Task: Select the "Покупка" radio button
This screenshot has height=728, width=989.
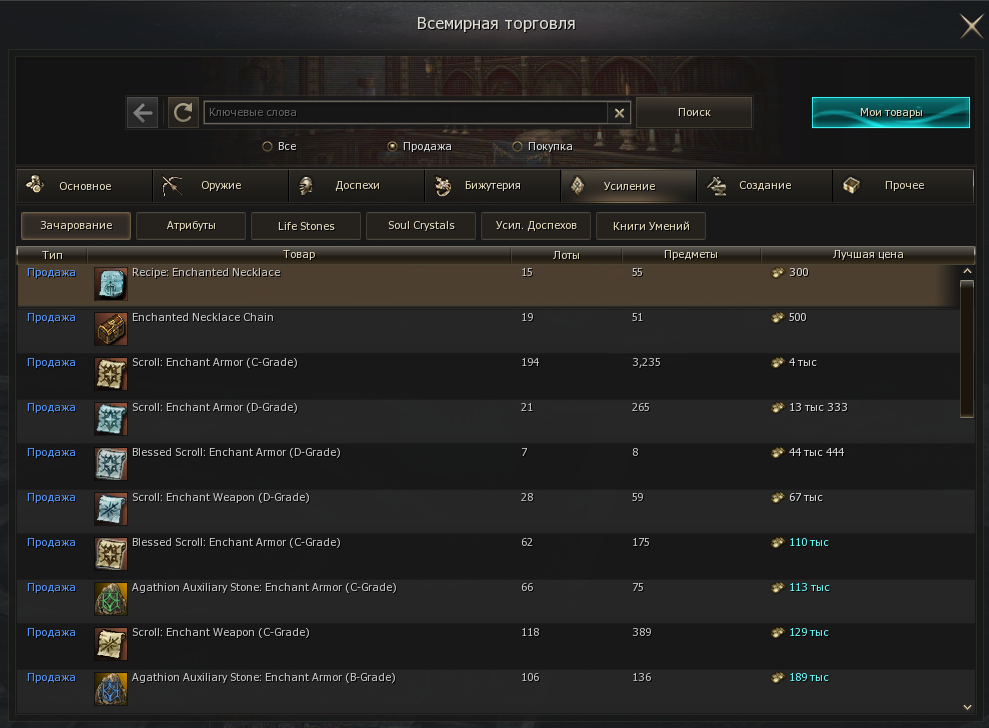Action: pyautogui.click(x=517, y=147)
